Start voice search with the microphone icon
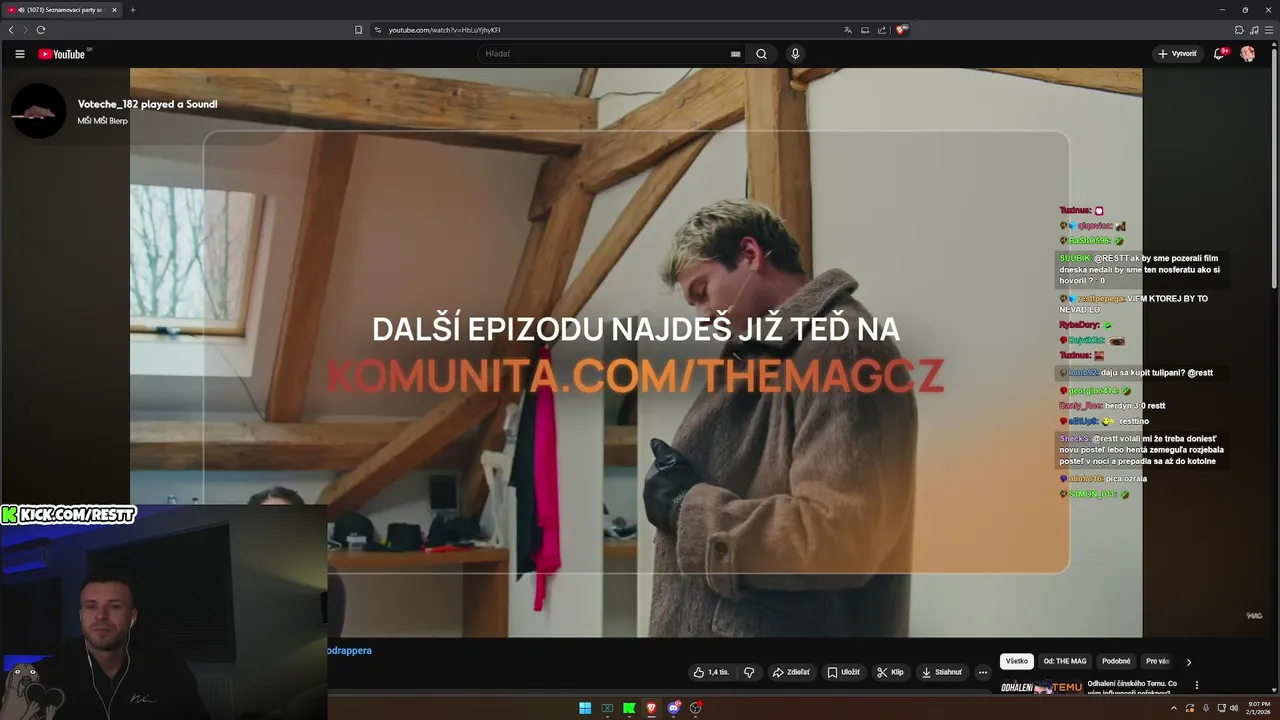Screen dimensions: 1280x720 [795, 54]
